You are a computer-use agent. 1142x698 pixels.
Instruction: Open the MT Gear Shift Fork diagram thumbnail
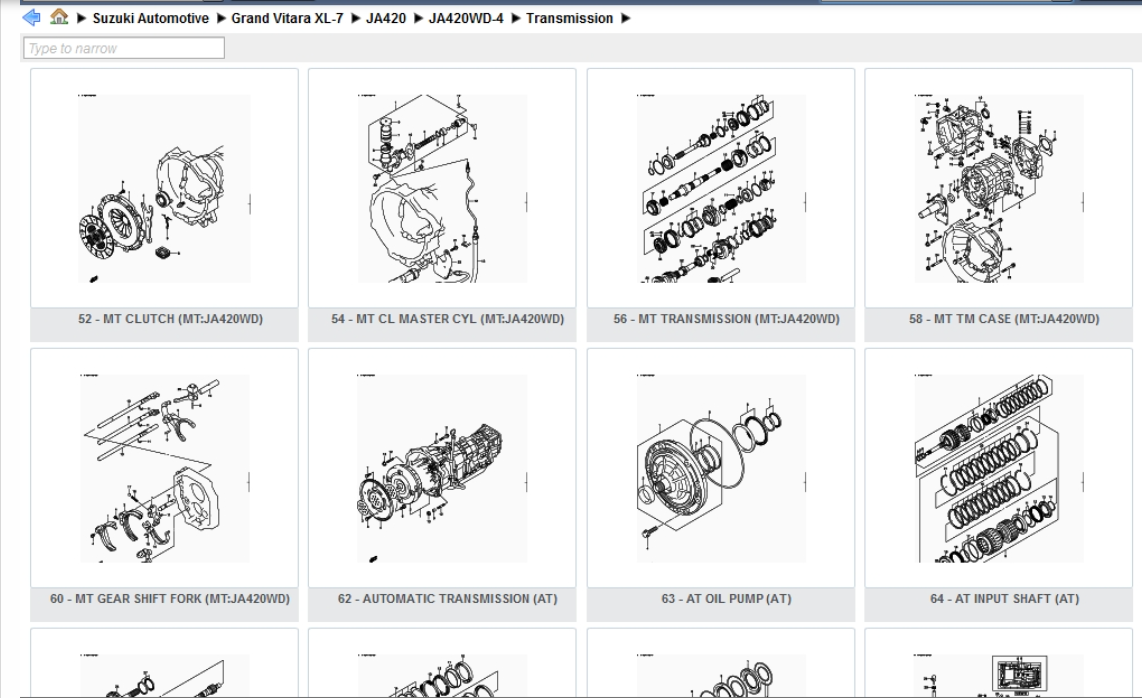pyautogui.click(x=165, y=468)
